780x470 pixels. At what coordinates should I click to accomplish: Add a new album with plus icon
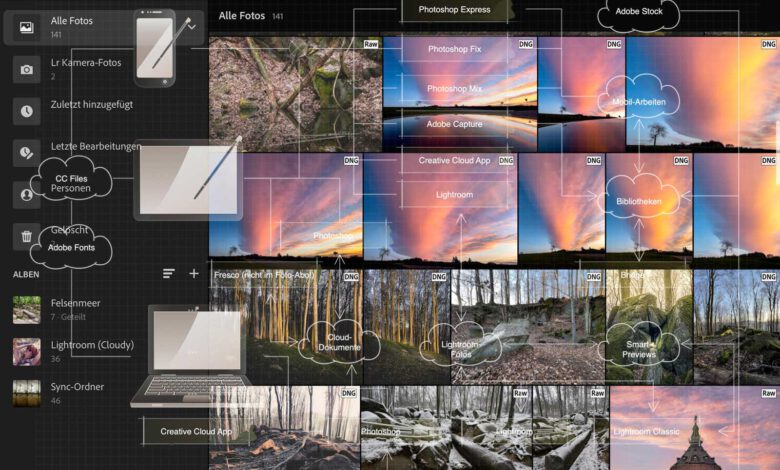point(194,274)
